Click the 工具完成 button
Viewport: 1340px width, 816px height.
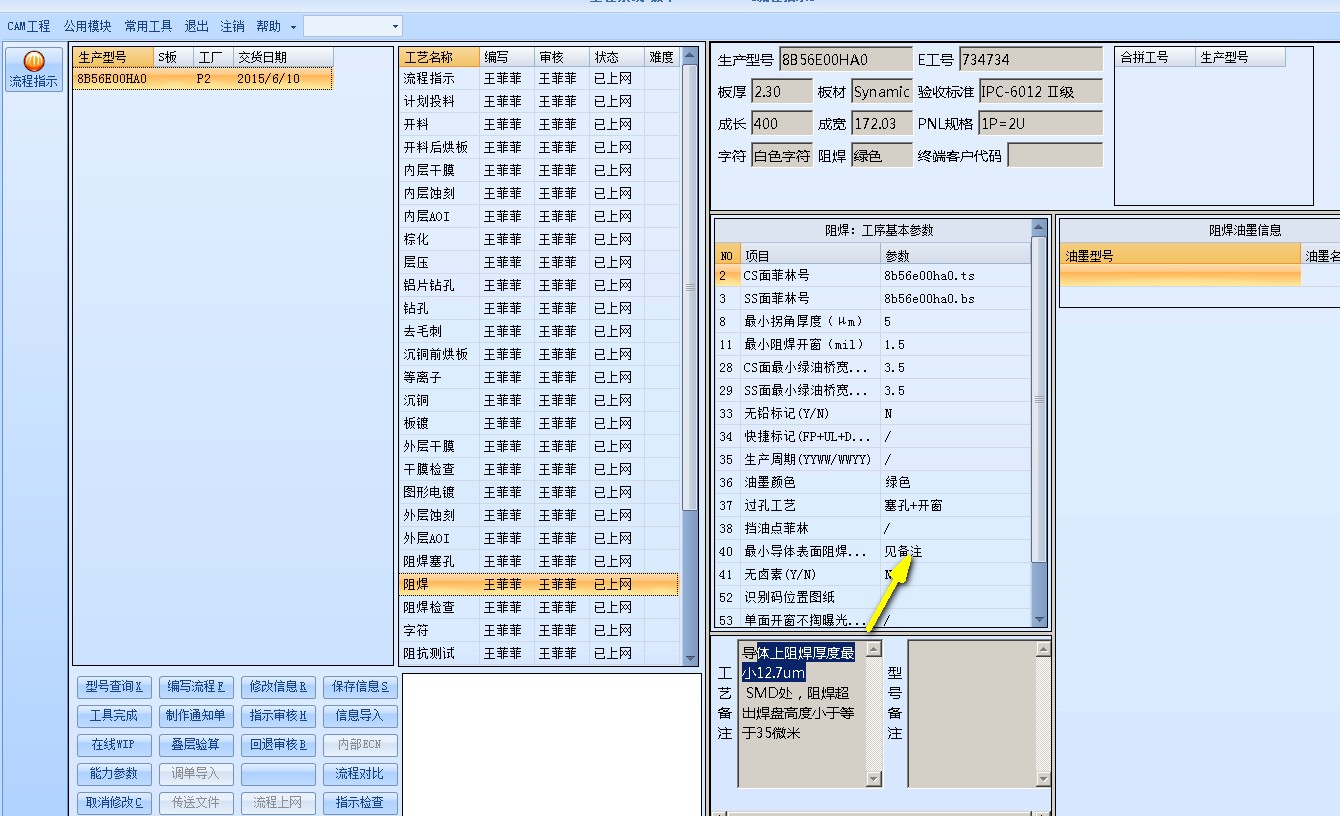(114, 716)
